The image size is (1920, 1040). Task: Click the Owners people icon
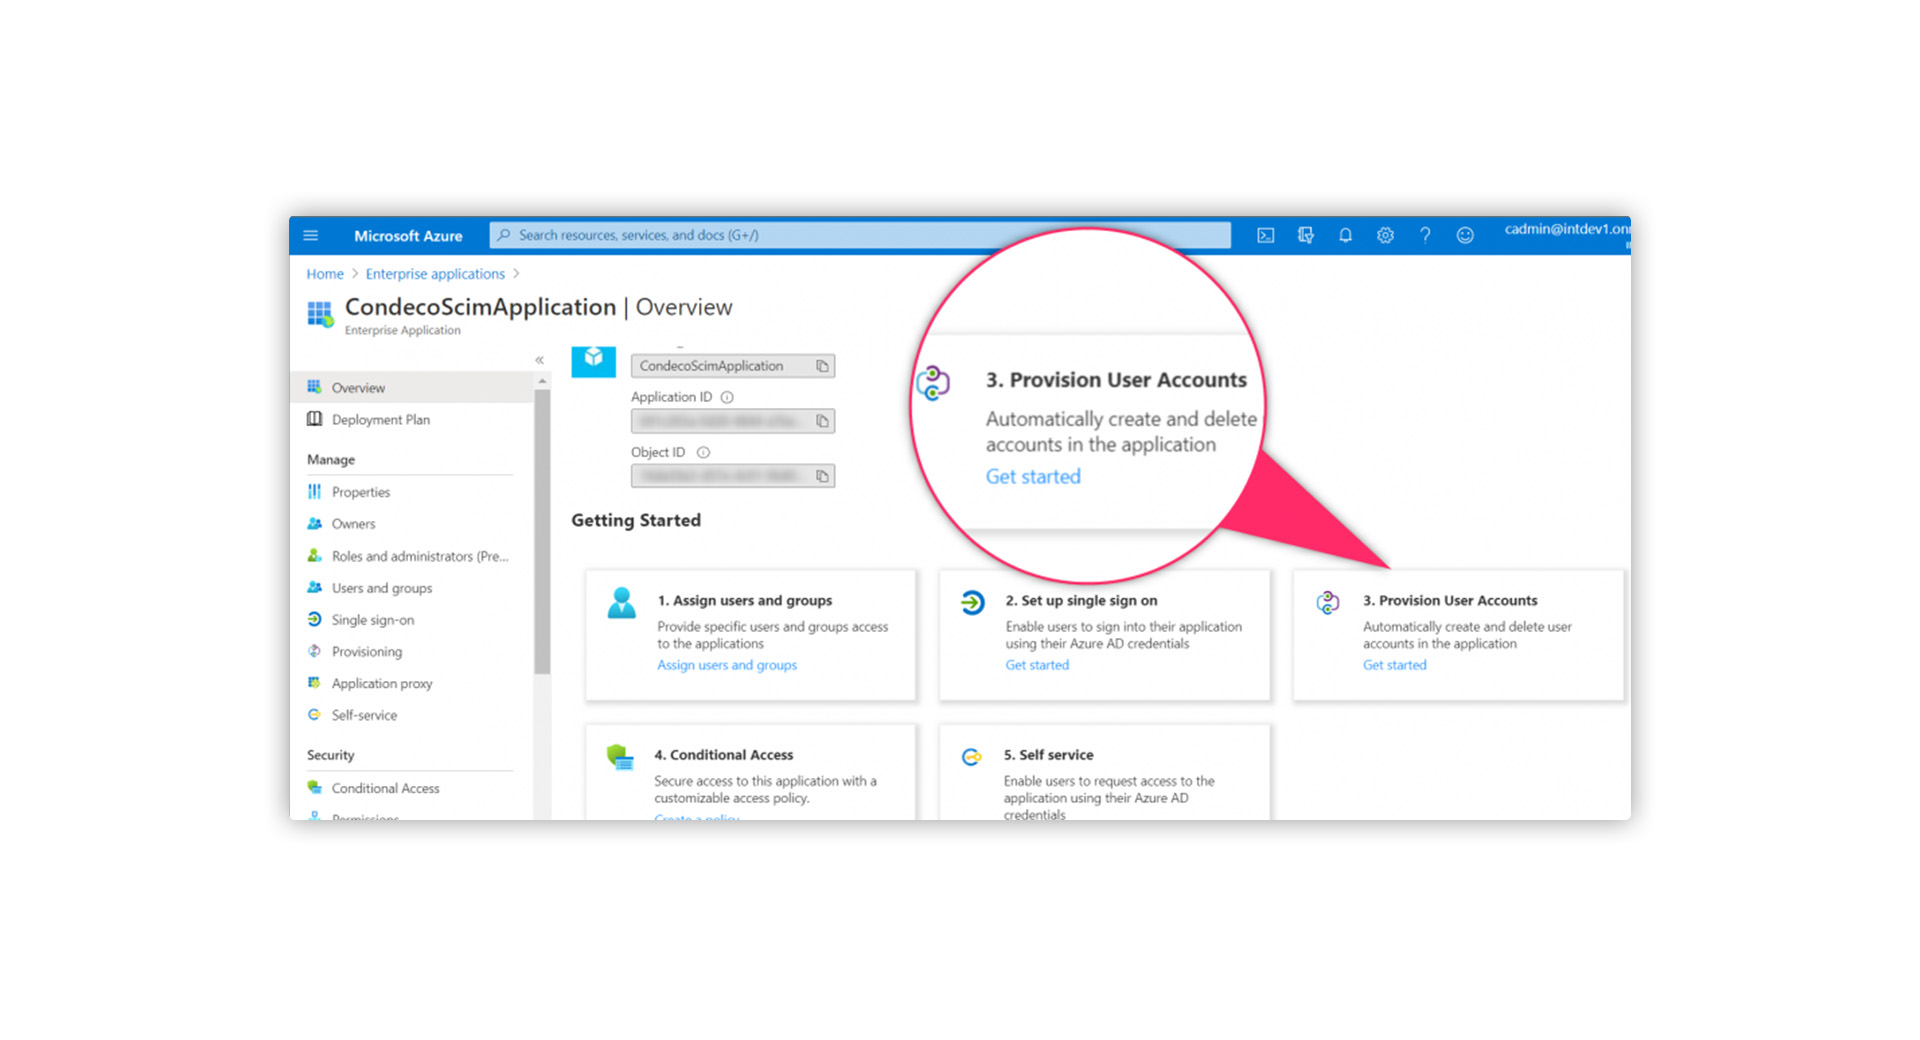tap(314, 523)
